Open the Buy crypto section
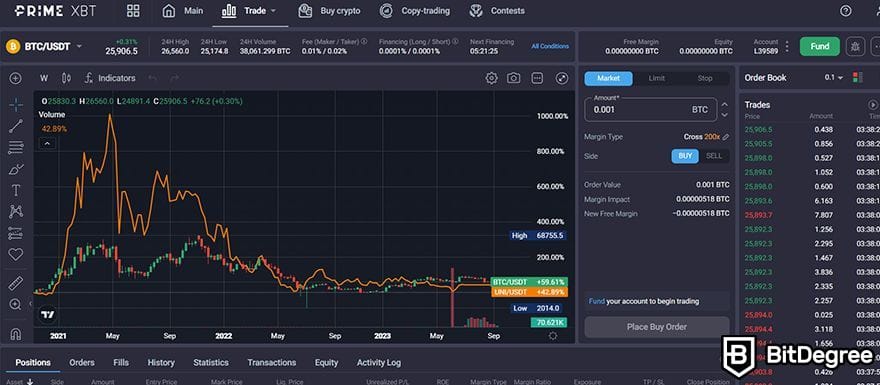This screenshot has height=385, width=880. (x=329, y=11)
